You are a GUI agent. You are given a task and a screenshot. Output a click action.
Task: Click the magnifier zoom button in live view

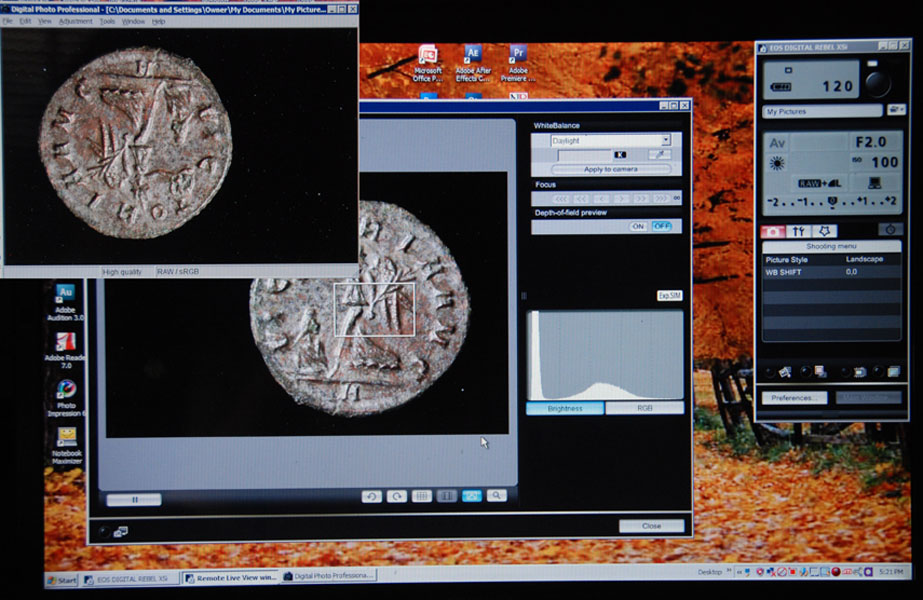497,496
